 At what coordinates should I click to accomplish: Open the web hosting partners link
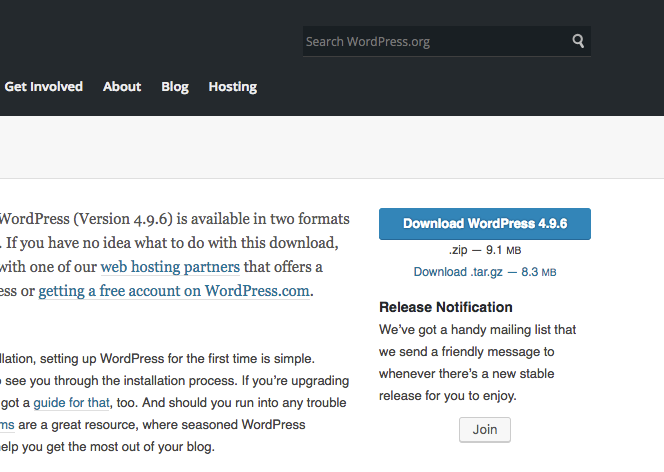170,267
